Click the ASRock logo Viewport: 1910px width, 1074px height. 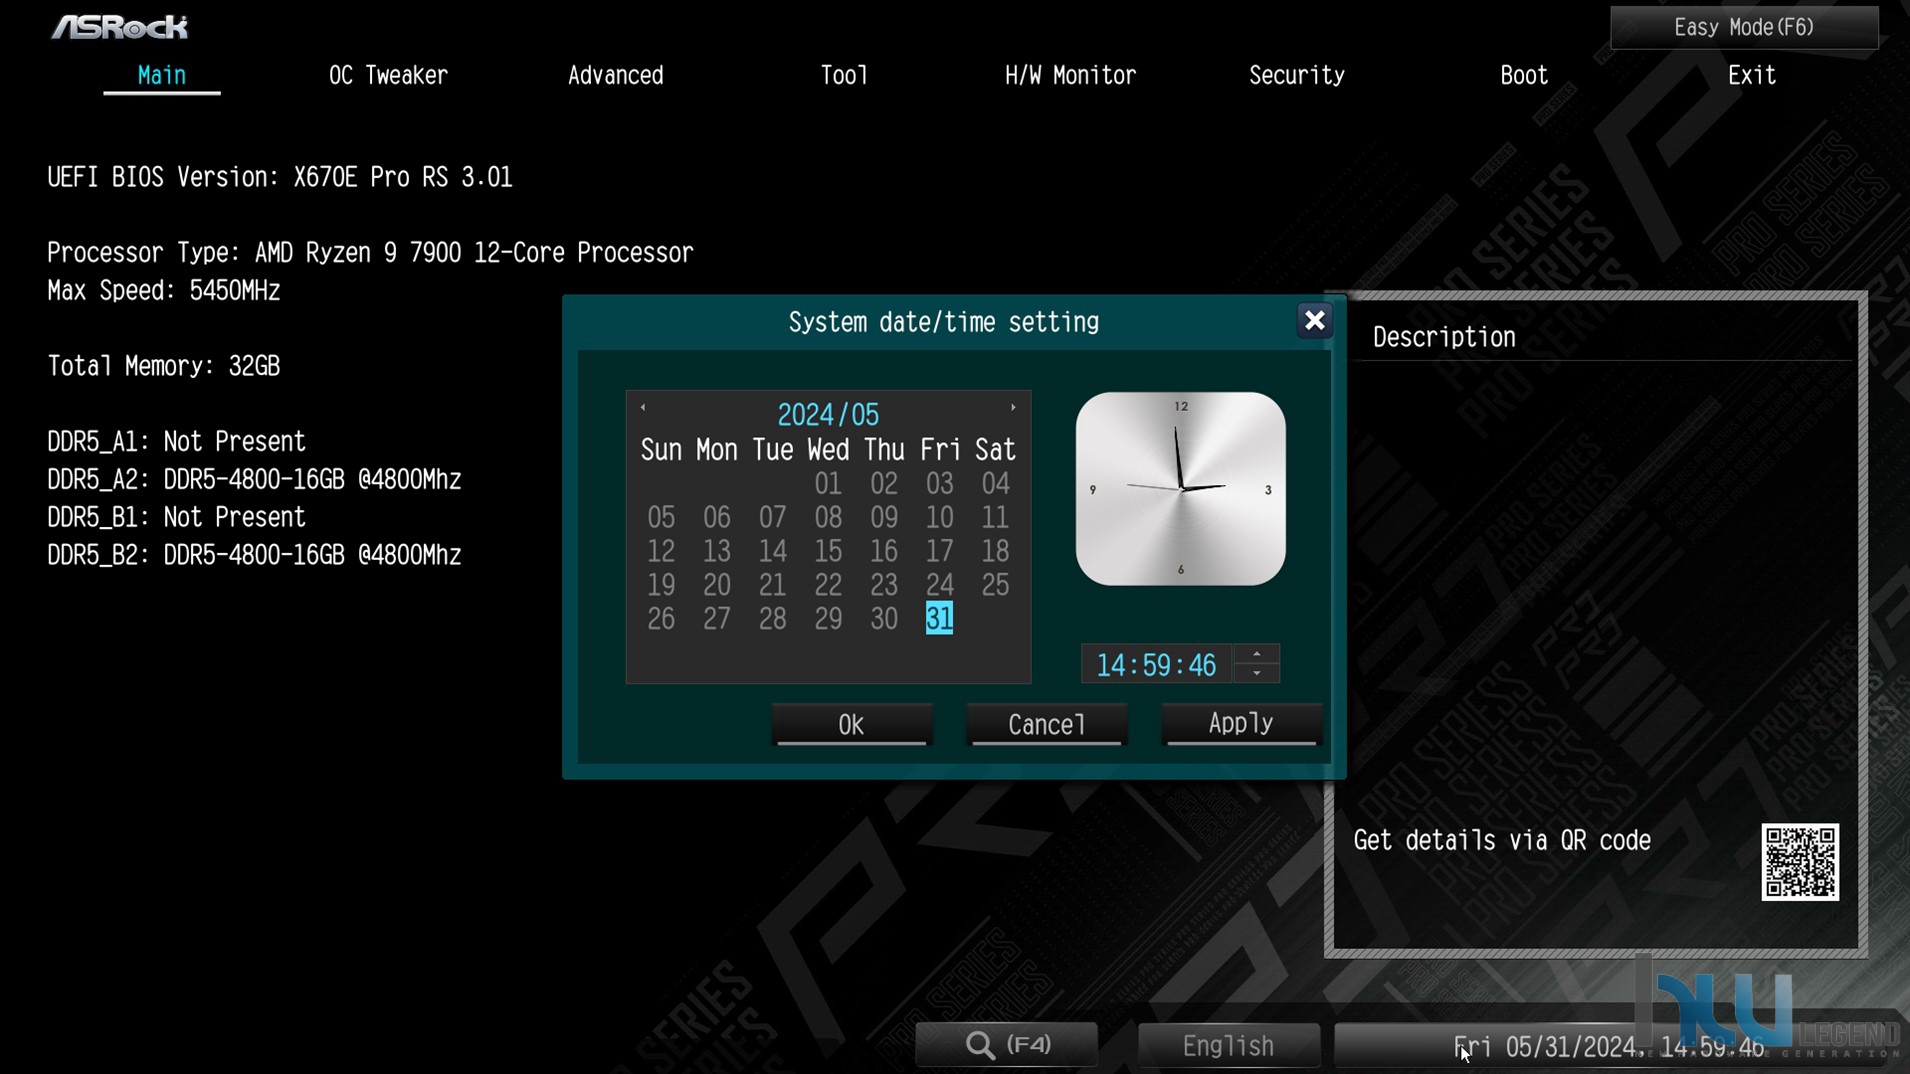[119, 27]
